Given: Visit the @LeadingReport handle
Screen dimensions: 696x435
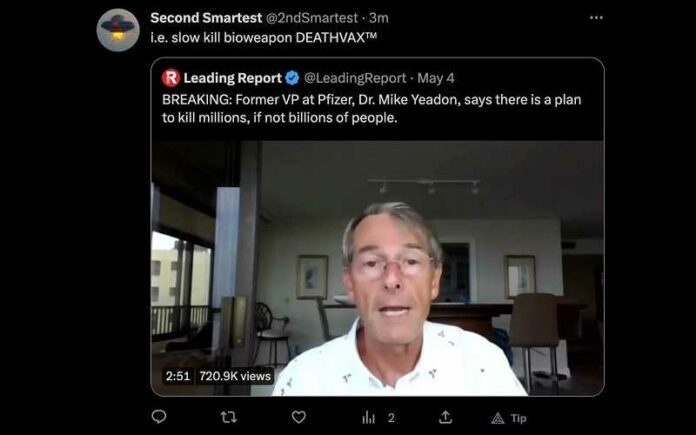Looking at the screenshot, I should tap(354, 78).
